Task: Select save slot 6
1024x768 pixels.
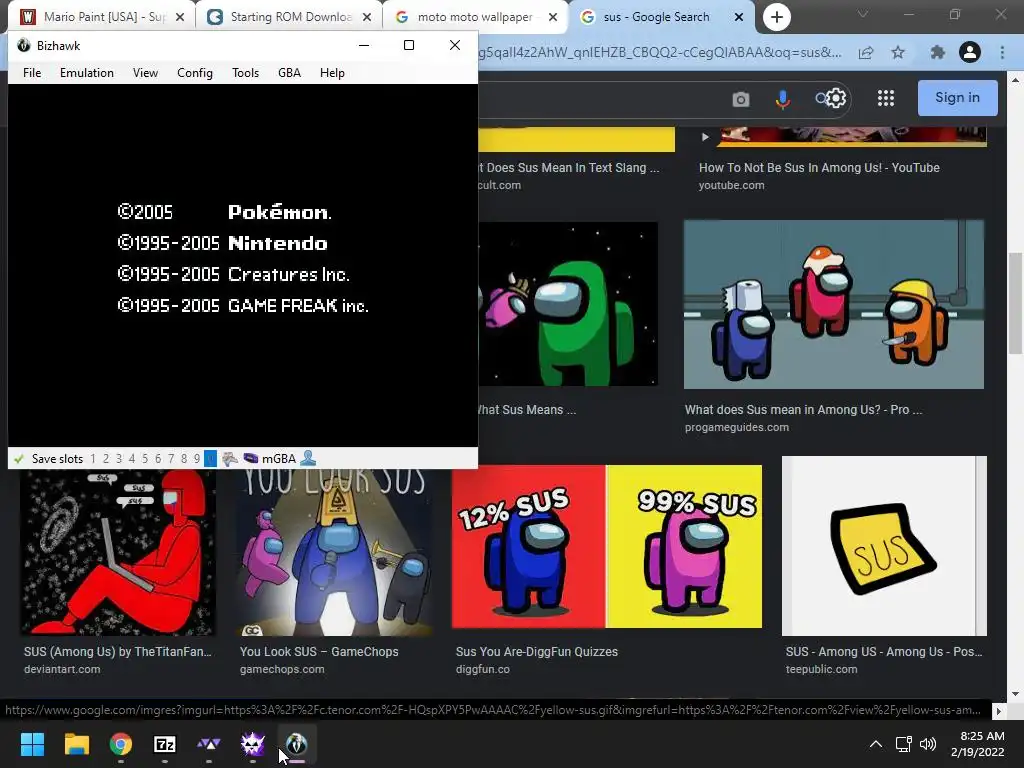Action: [158, 458]
